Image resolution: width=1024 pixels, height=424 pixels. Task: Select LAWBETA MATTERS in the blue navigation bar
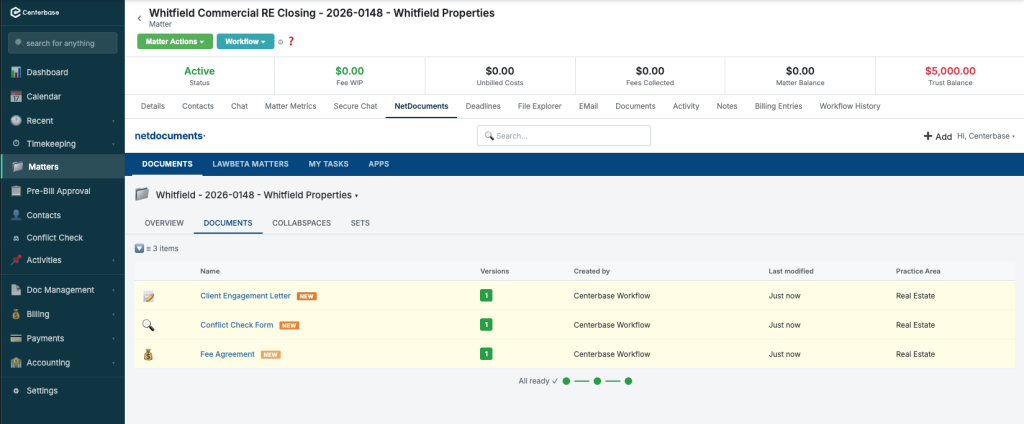pos(250,164)
